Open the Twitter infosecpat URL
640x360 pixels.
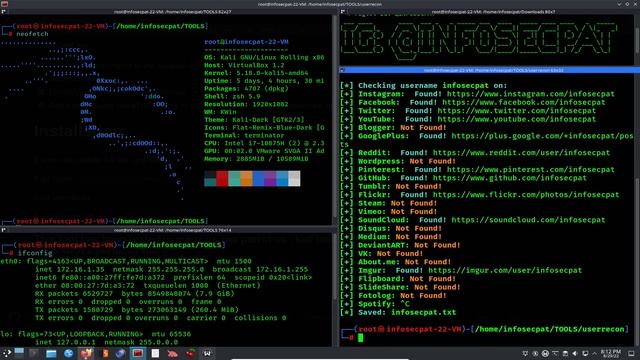(x=517, y=111)
